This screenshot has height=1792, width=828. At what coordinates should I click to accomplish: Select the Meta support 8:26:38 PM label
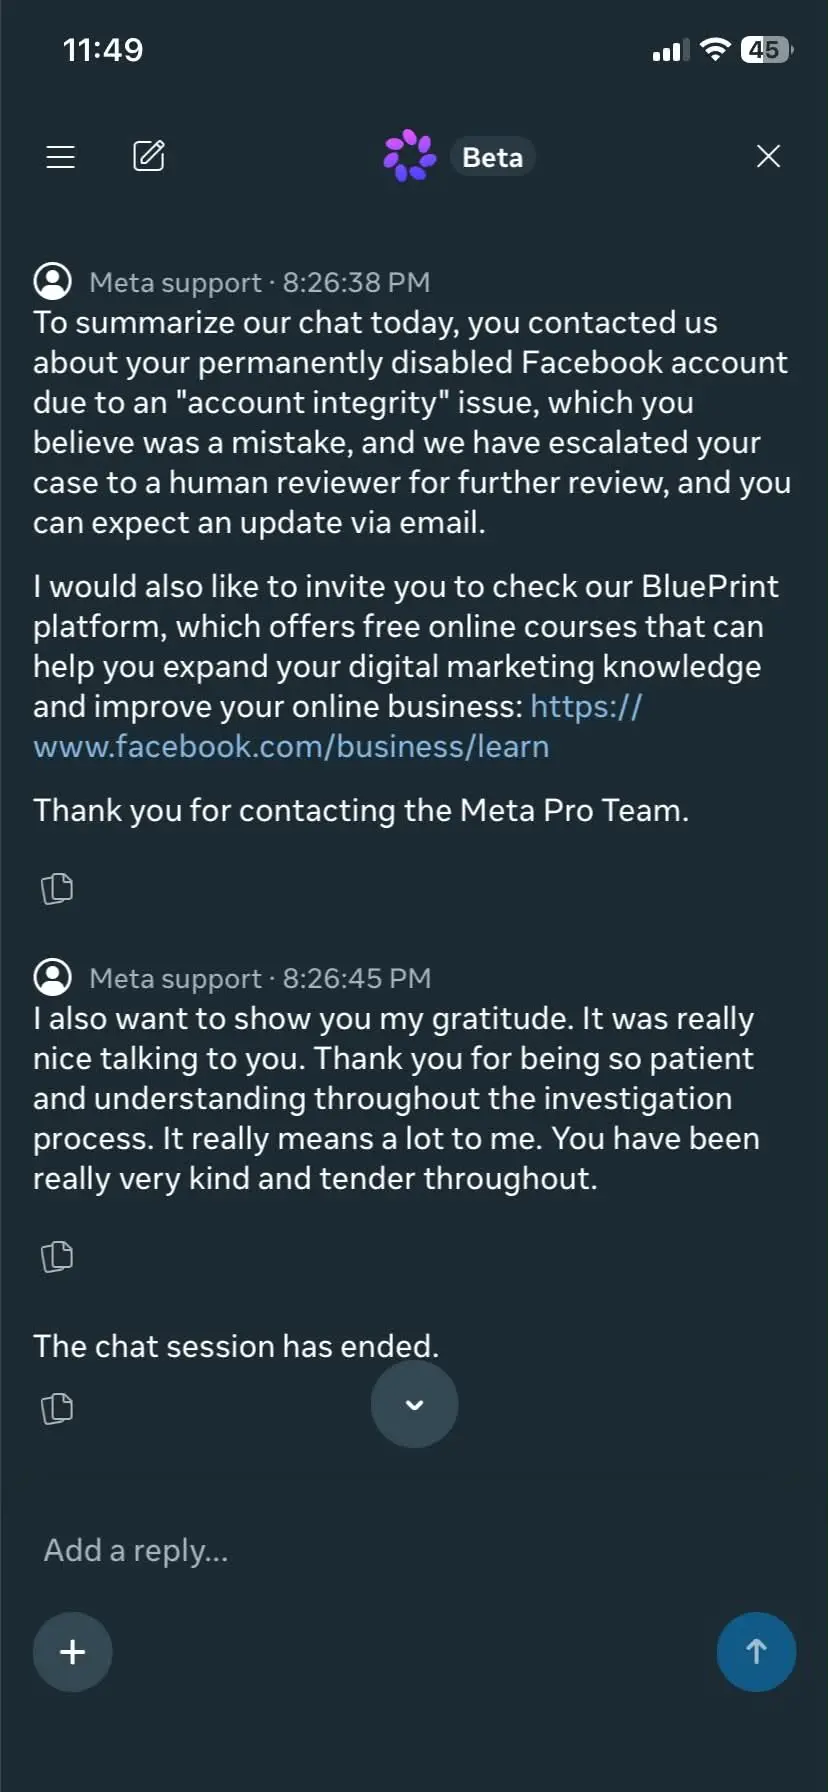pyautogui.click(x=260, y=283)
